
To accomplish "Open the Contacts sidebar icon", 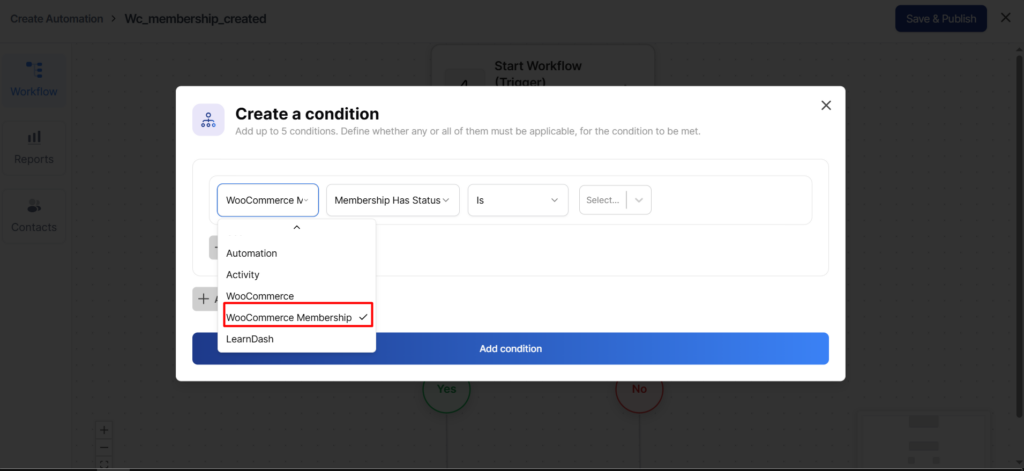I will pos(34,214).
